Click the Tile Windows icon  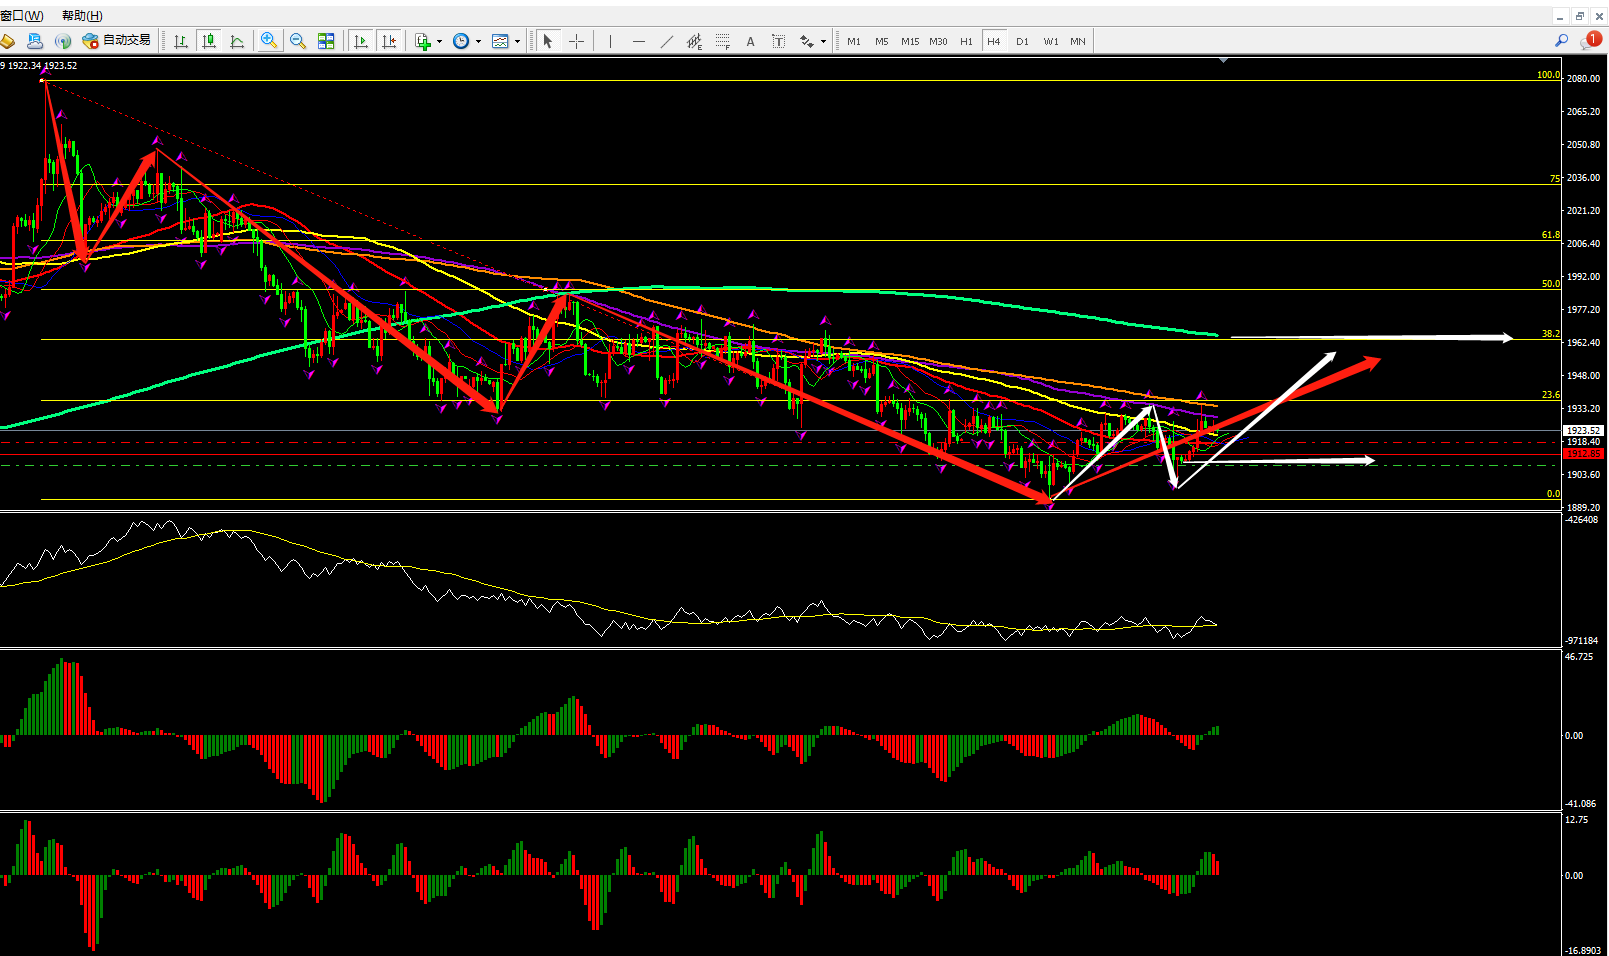tap(326, 41)
